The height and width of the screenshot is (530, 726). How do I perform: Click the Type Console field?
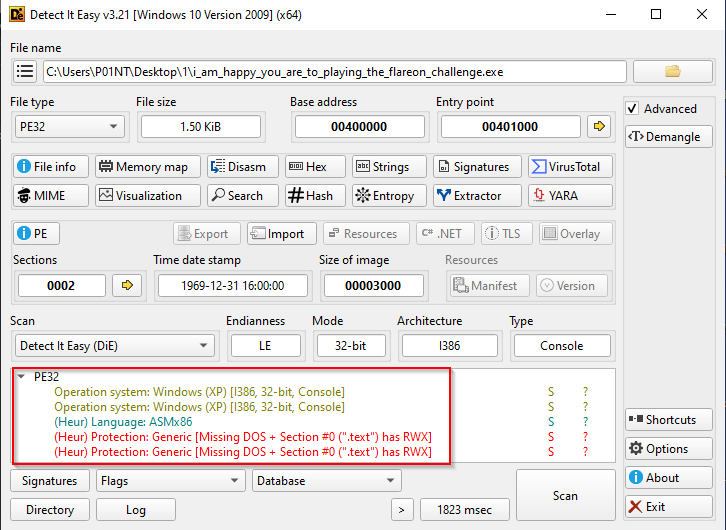click(x=562, y=346)
